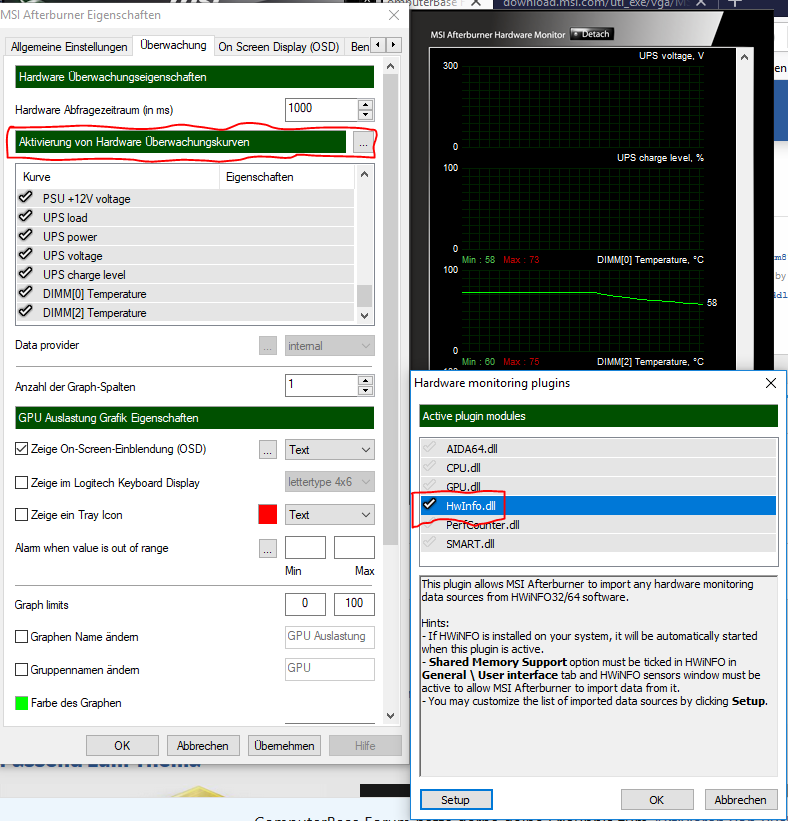Toggle DIMM[0] Temperature curve checkmark
The image size is (788, 821).
pyautogui.click(x=25, y=293)
